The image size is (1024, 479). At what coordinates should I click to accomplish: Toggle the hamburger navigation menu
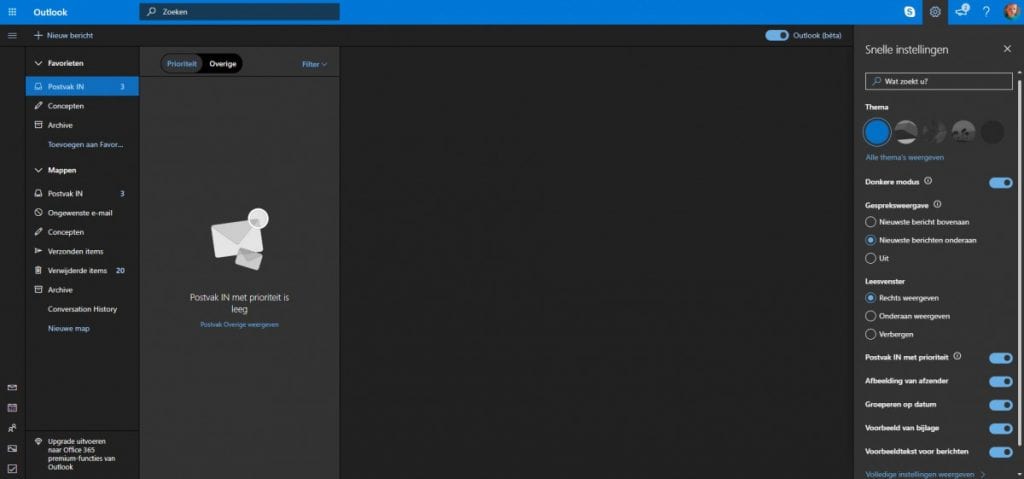(12, 35)
